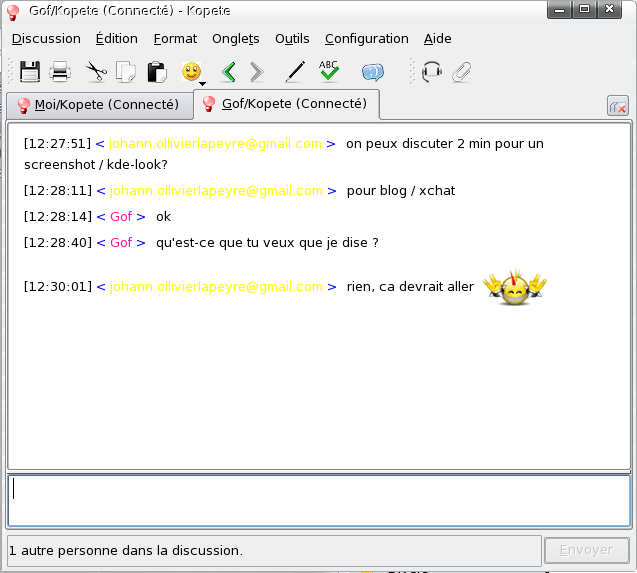Click the [12:30:01] timestamp
This screenshot has height=573, width=637.
58,287
